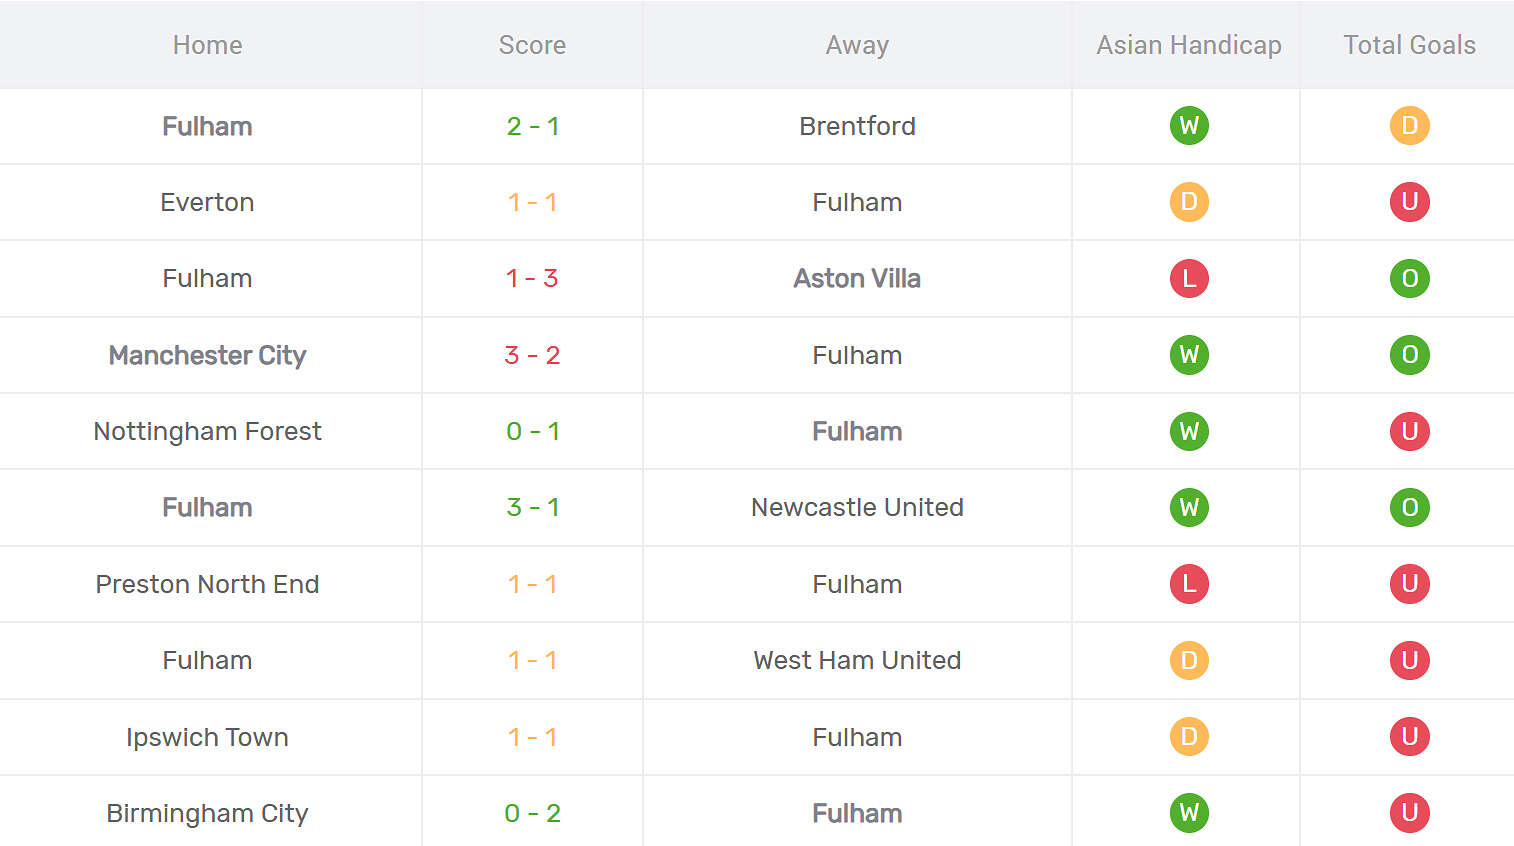
Task: Click the green W handicap badge in Birmingham City row
Action: click(x=1189, y=813)
